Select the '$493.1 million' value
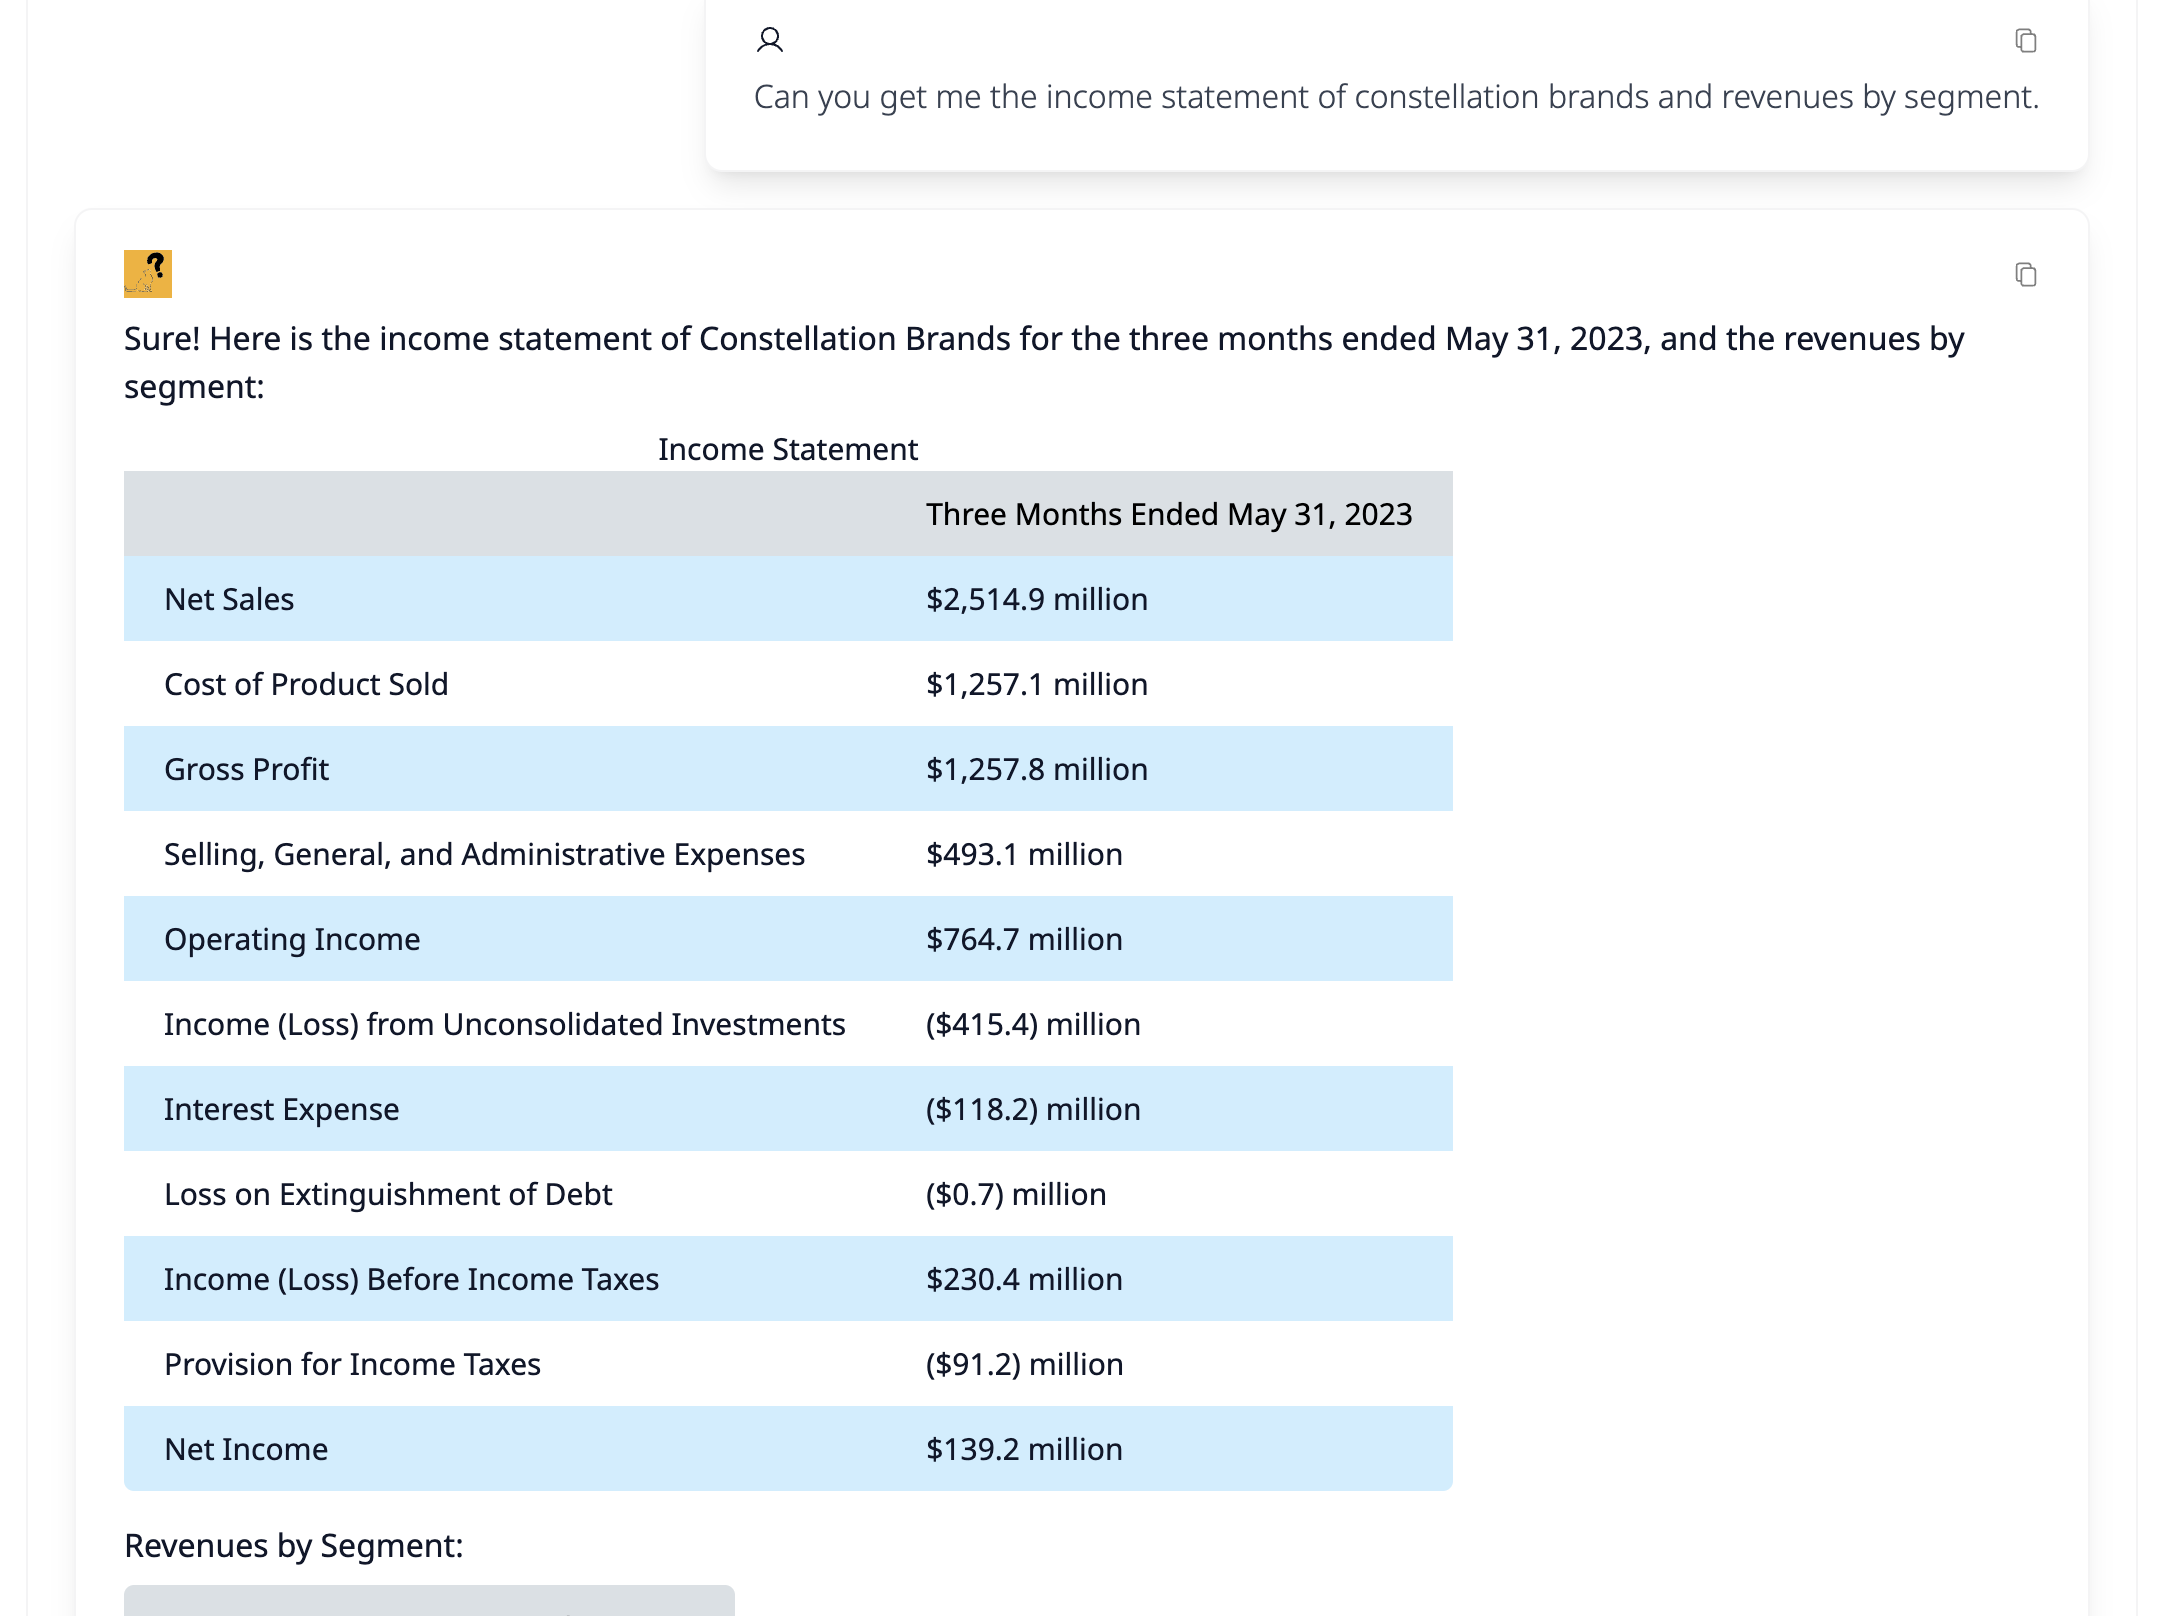 [1024, 854]
